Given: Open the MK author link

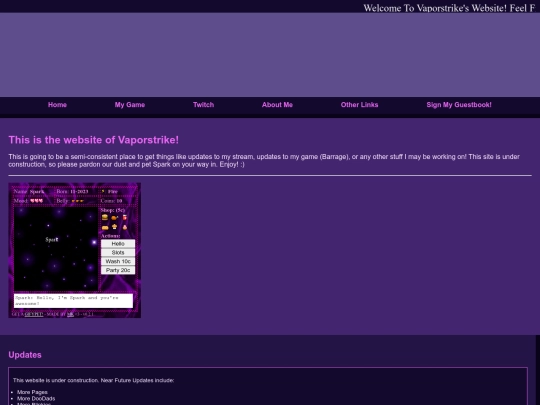Looking at the screenshot, I should point(70,314).
